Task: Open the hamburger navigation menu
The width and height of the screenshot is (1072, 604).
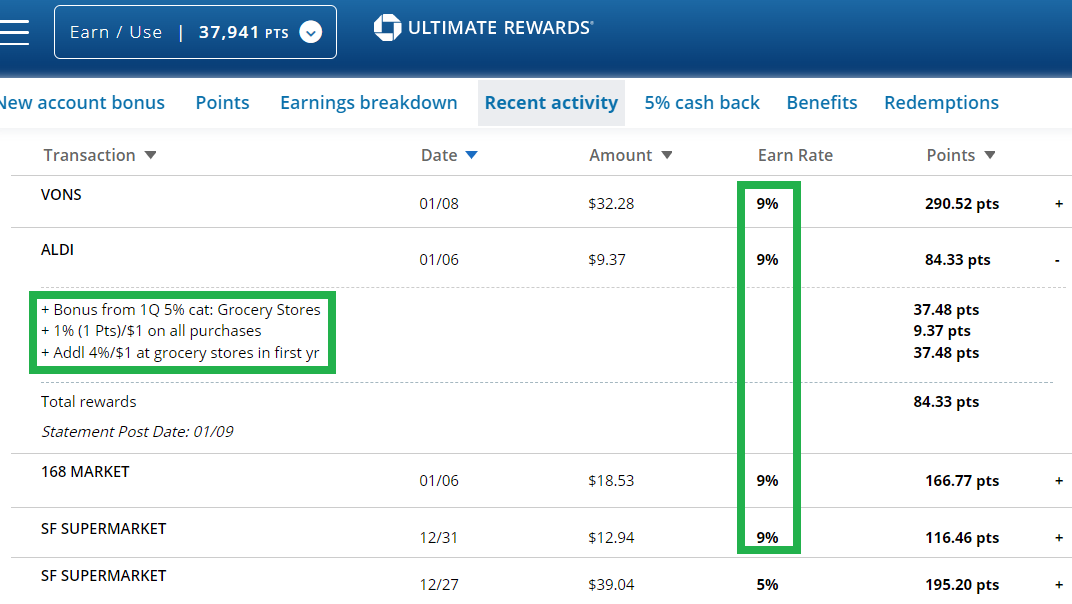Action: pos(14,32)
